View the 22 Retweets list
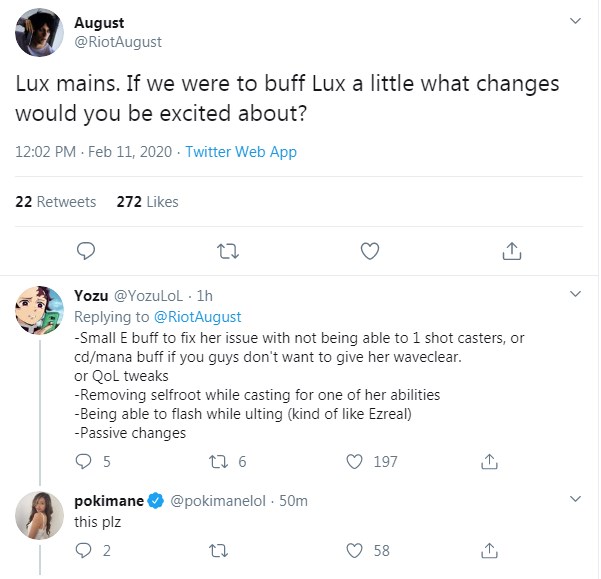The height and width of the screenshot is (579, 601). tap(56, 202)
